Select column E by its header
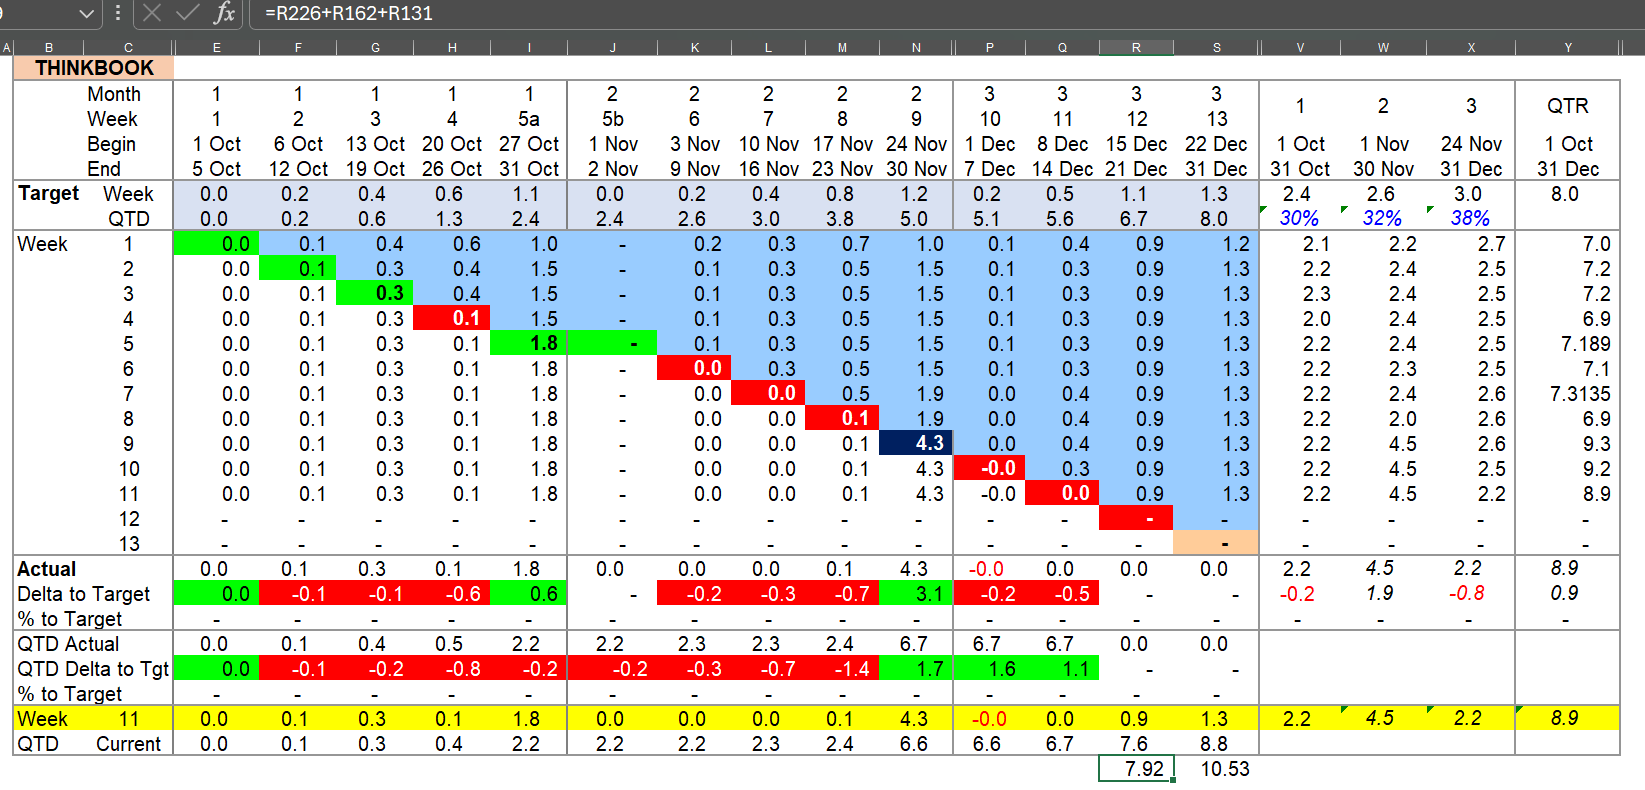The width and height of the screenshot is (1645, 790). coord(216,47)
